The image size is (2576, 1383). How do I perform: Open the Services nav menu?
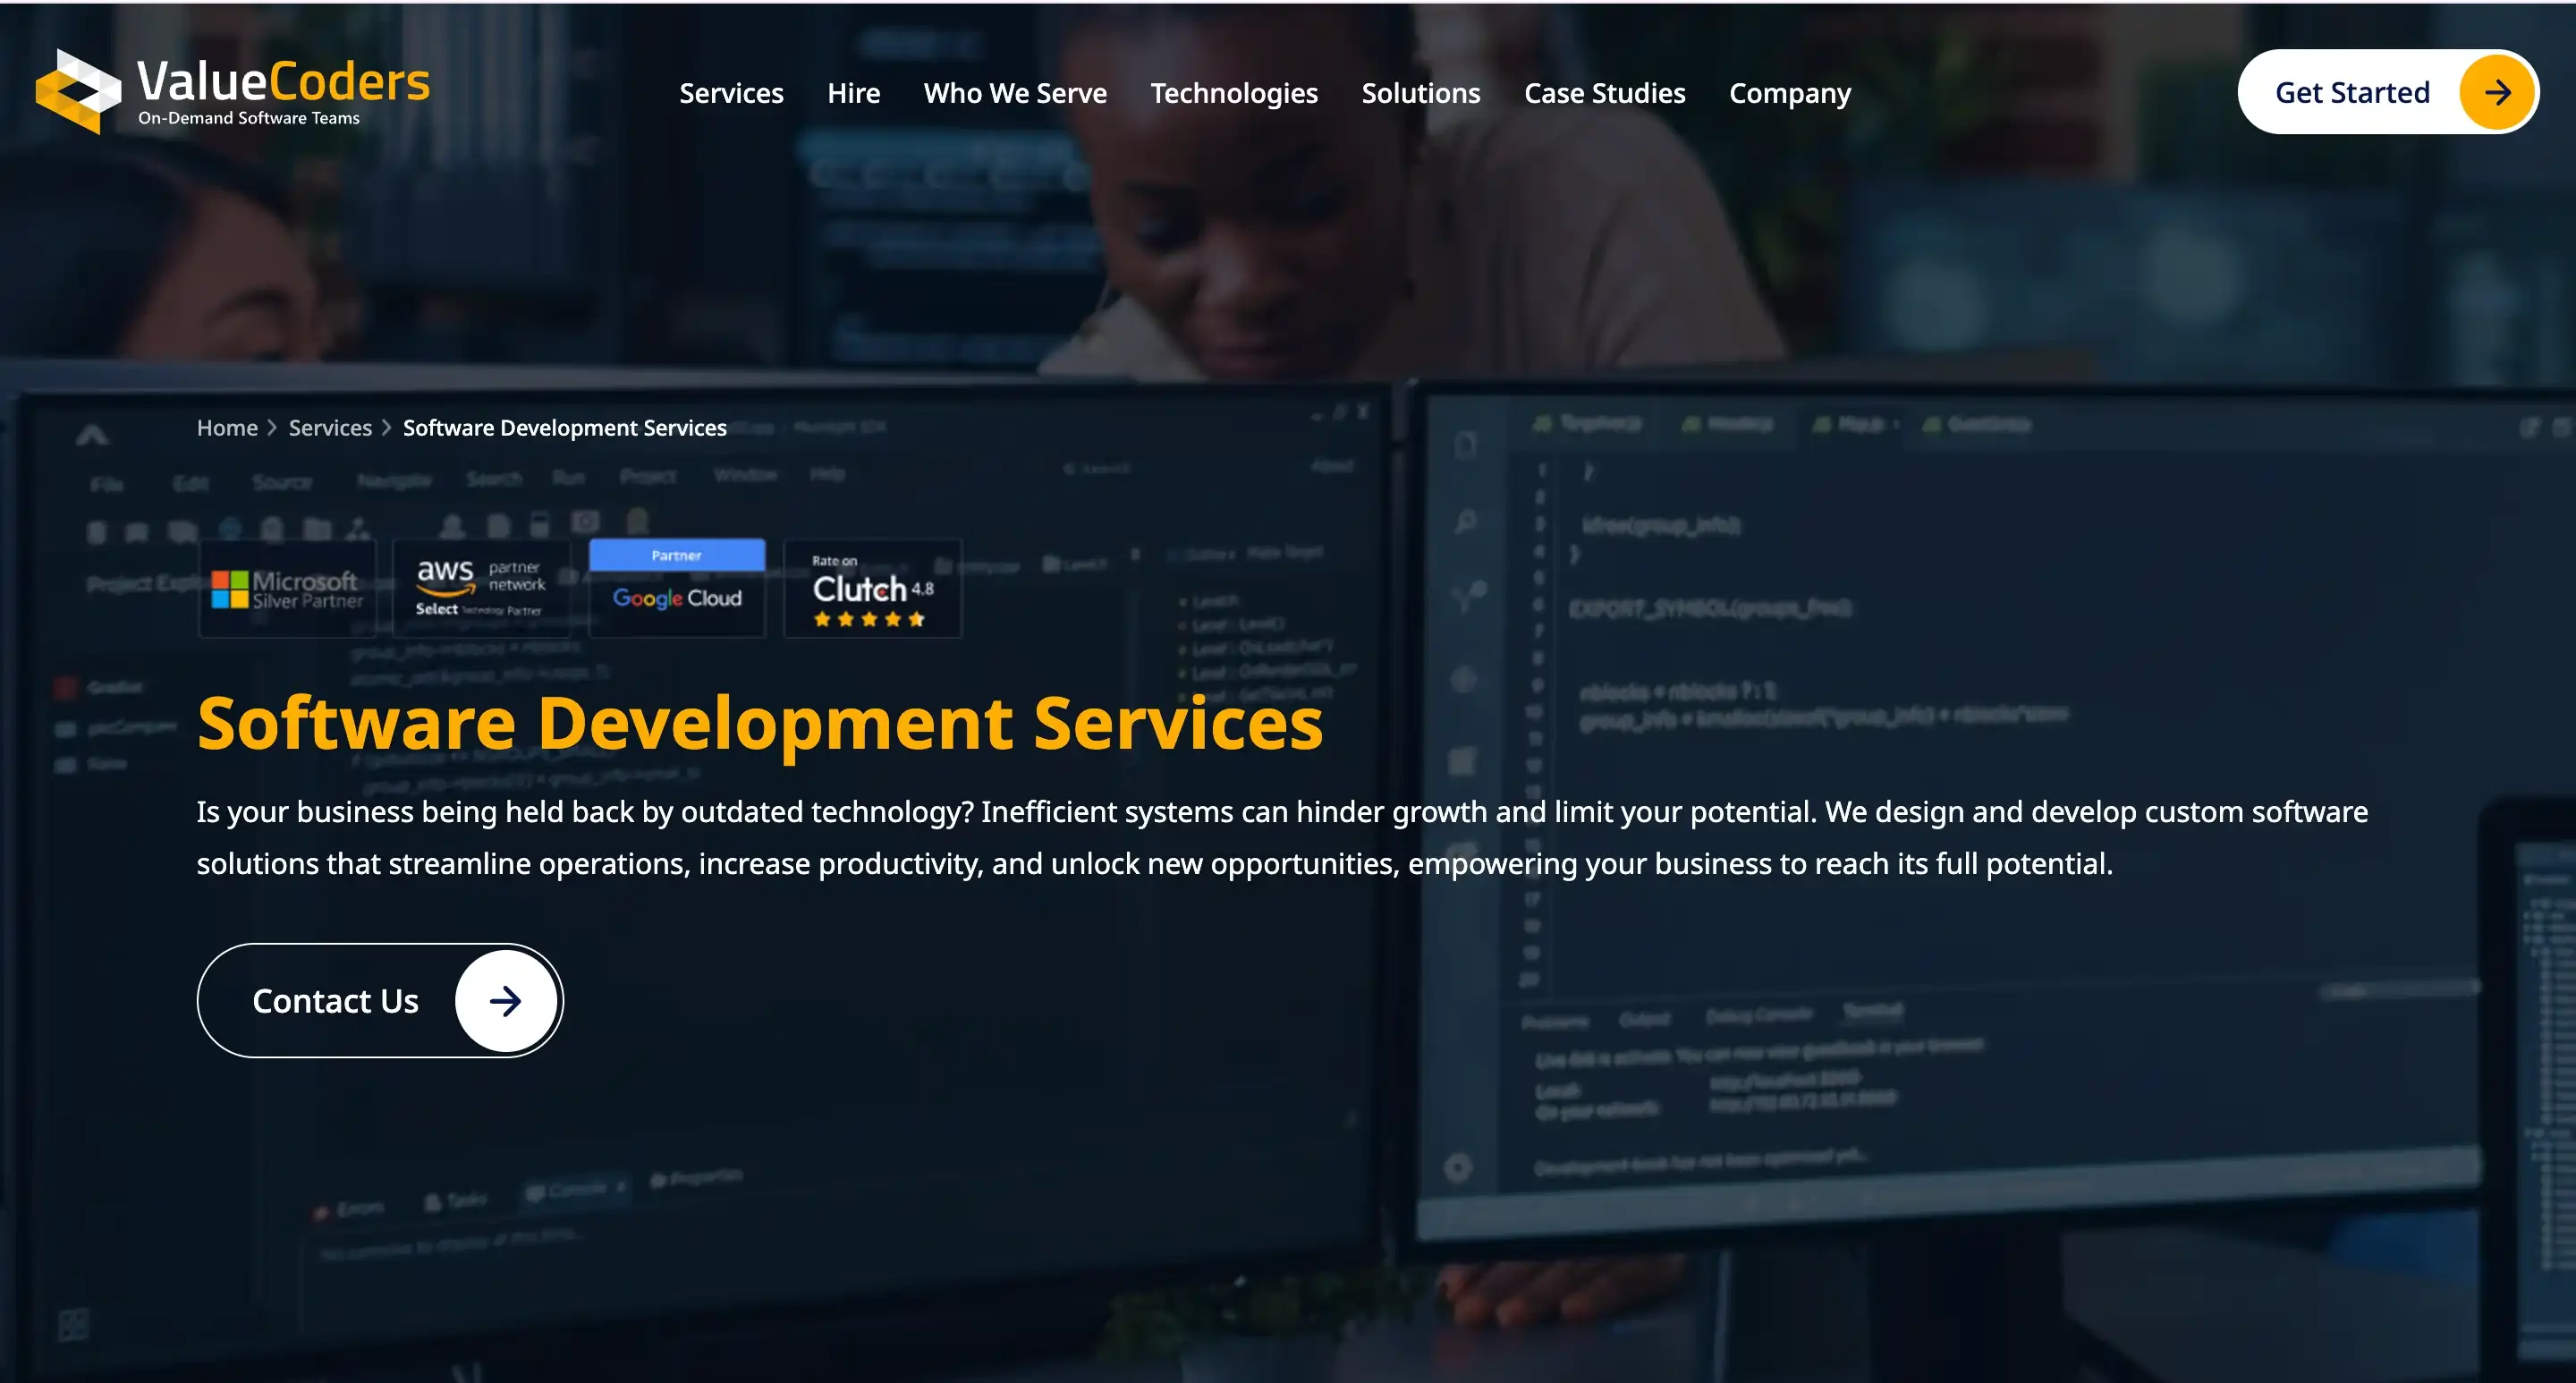point(731,93)
